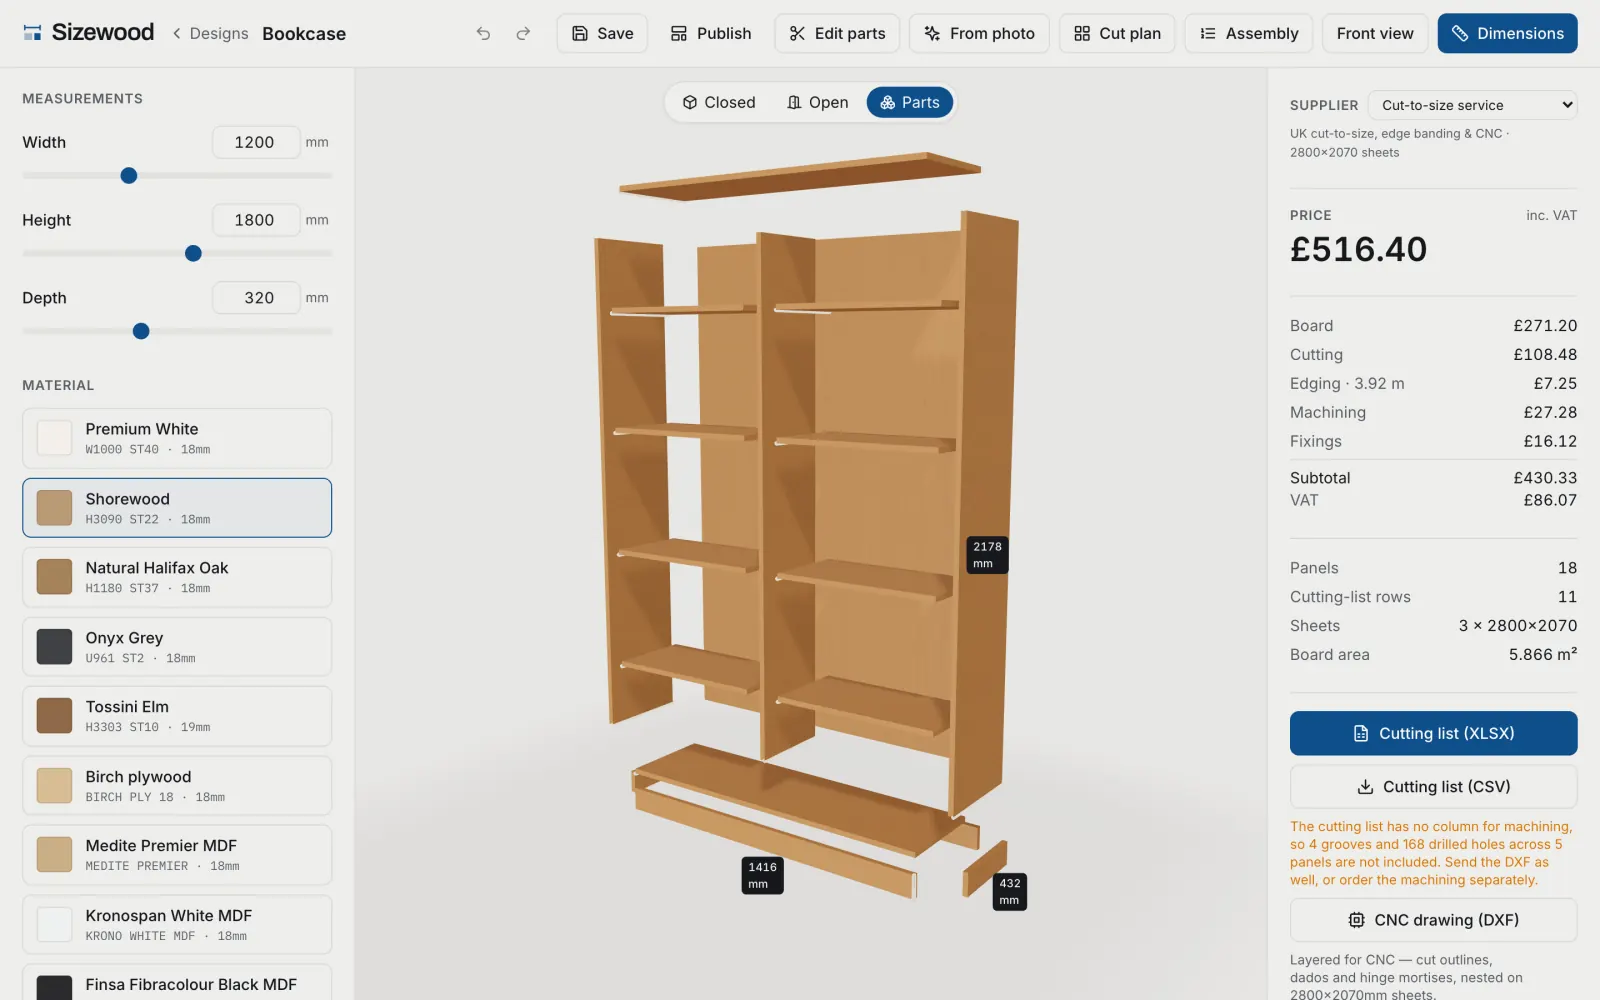Open the Supplier dropdown
The width and height of the screenshot is (1600, 1000).
tap(1472, 105)
